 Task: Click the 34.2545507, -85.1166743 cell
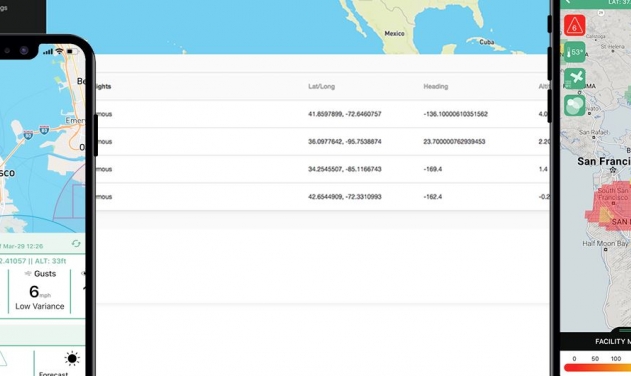pos(344,169)
